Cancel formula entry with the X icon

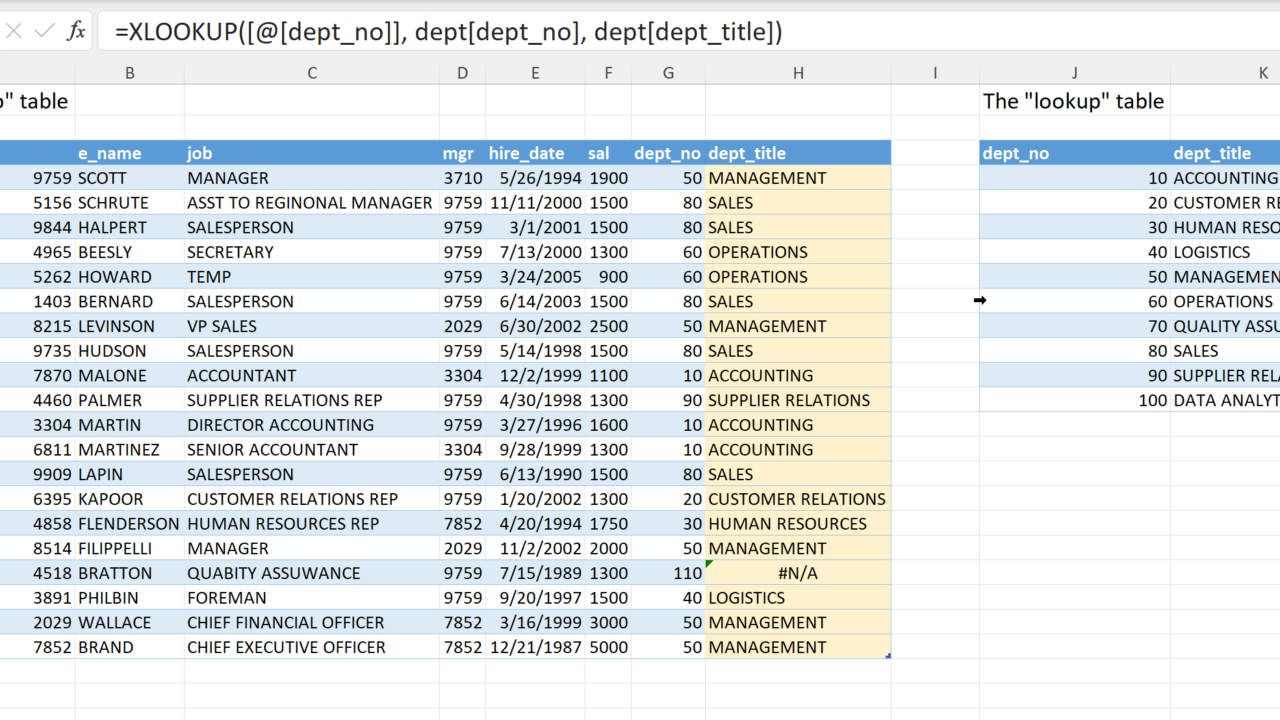click(14, 31)
